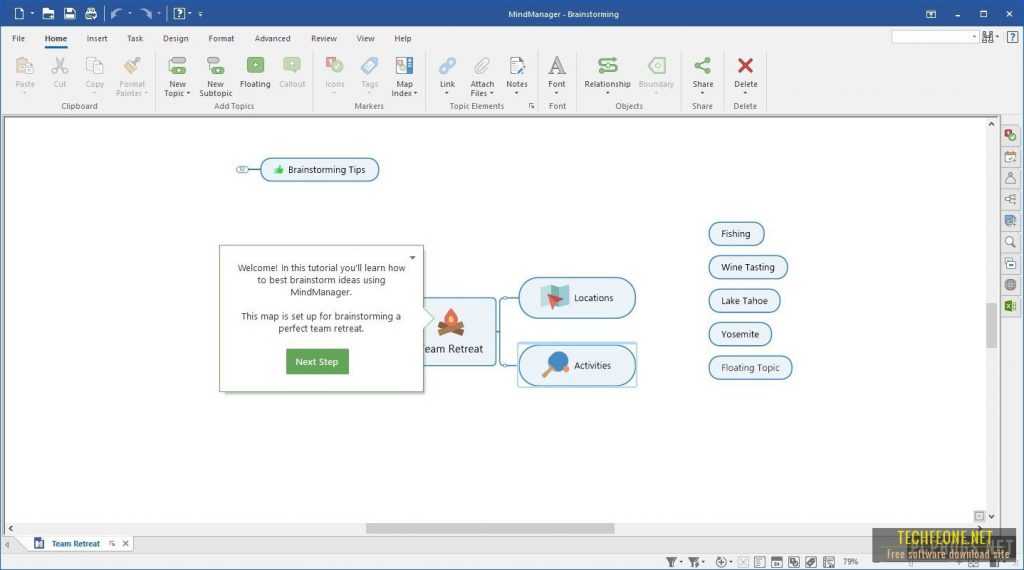The height and width of the screenshot is (570, 1024).
Task: Close the Team Retreat document tab
Action: (x=125, y=543)
